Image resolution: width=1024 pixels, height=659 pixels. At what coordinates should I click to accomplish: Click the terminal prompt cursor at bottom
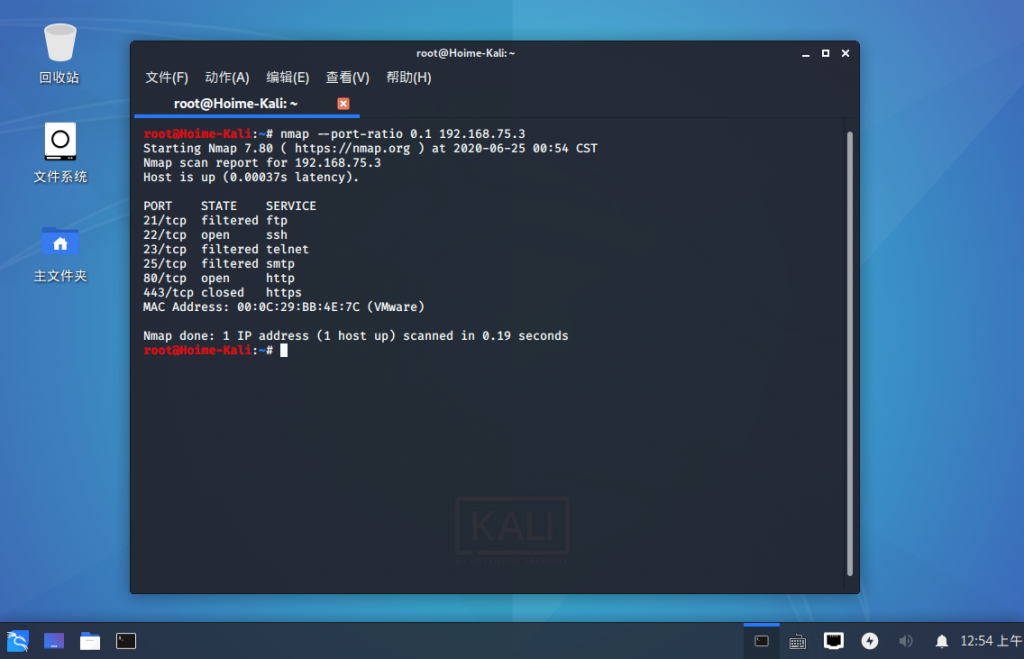pyautogui.click(x=283, y=351)
